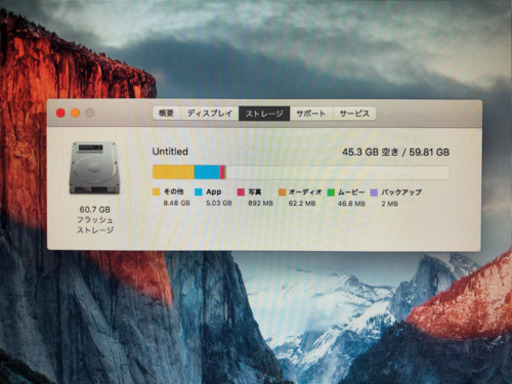Click the オーディオ legend label
The image size is (512, 384).
click(x=305, y=192)
